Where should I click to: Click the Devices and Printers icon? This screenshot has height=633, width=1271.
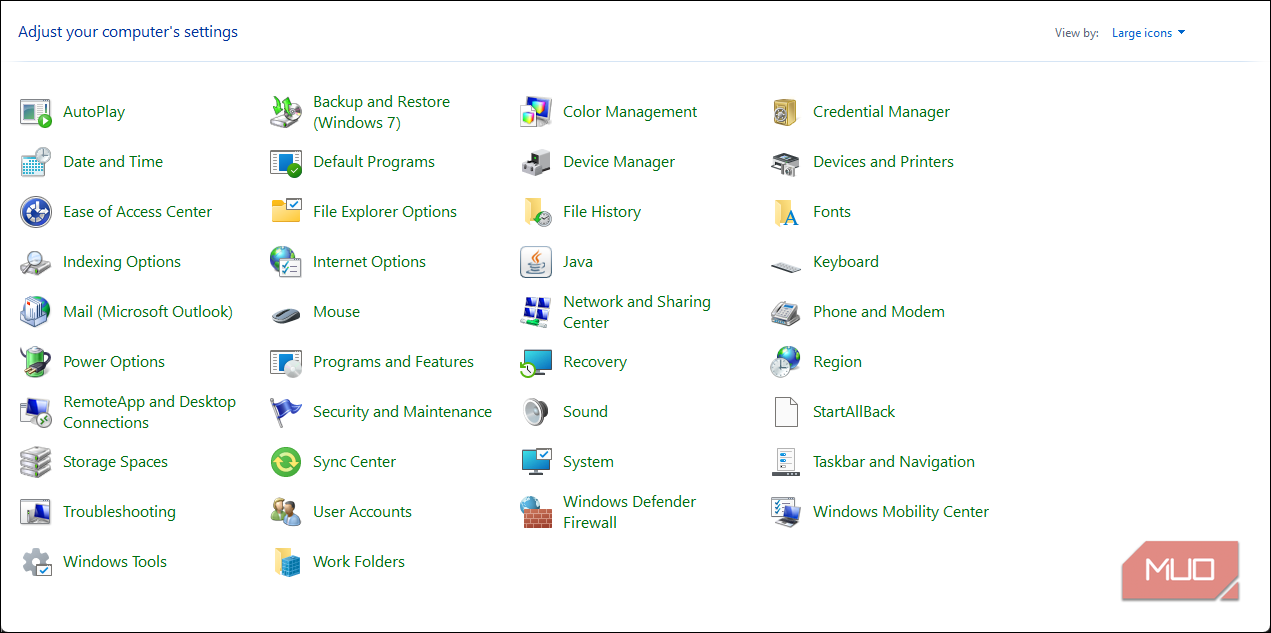coord(786,162)
